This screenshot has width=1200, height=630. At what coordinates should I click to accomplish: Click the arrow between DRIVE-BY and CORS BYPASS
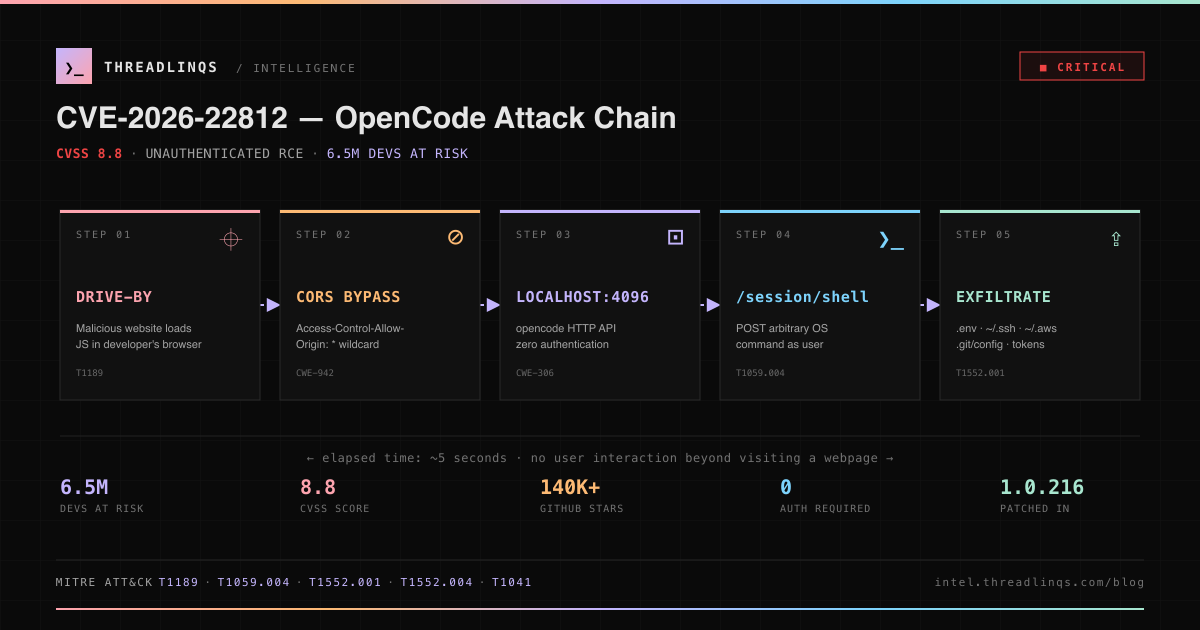[269, 305]
